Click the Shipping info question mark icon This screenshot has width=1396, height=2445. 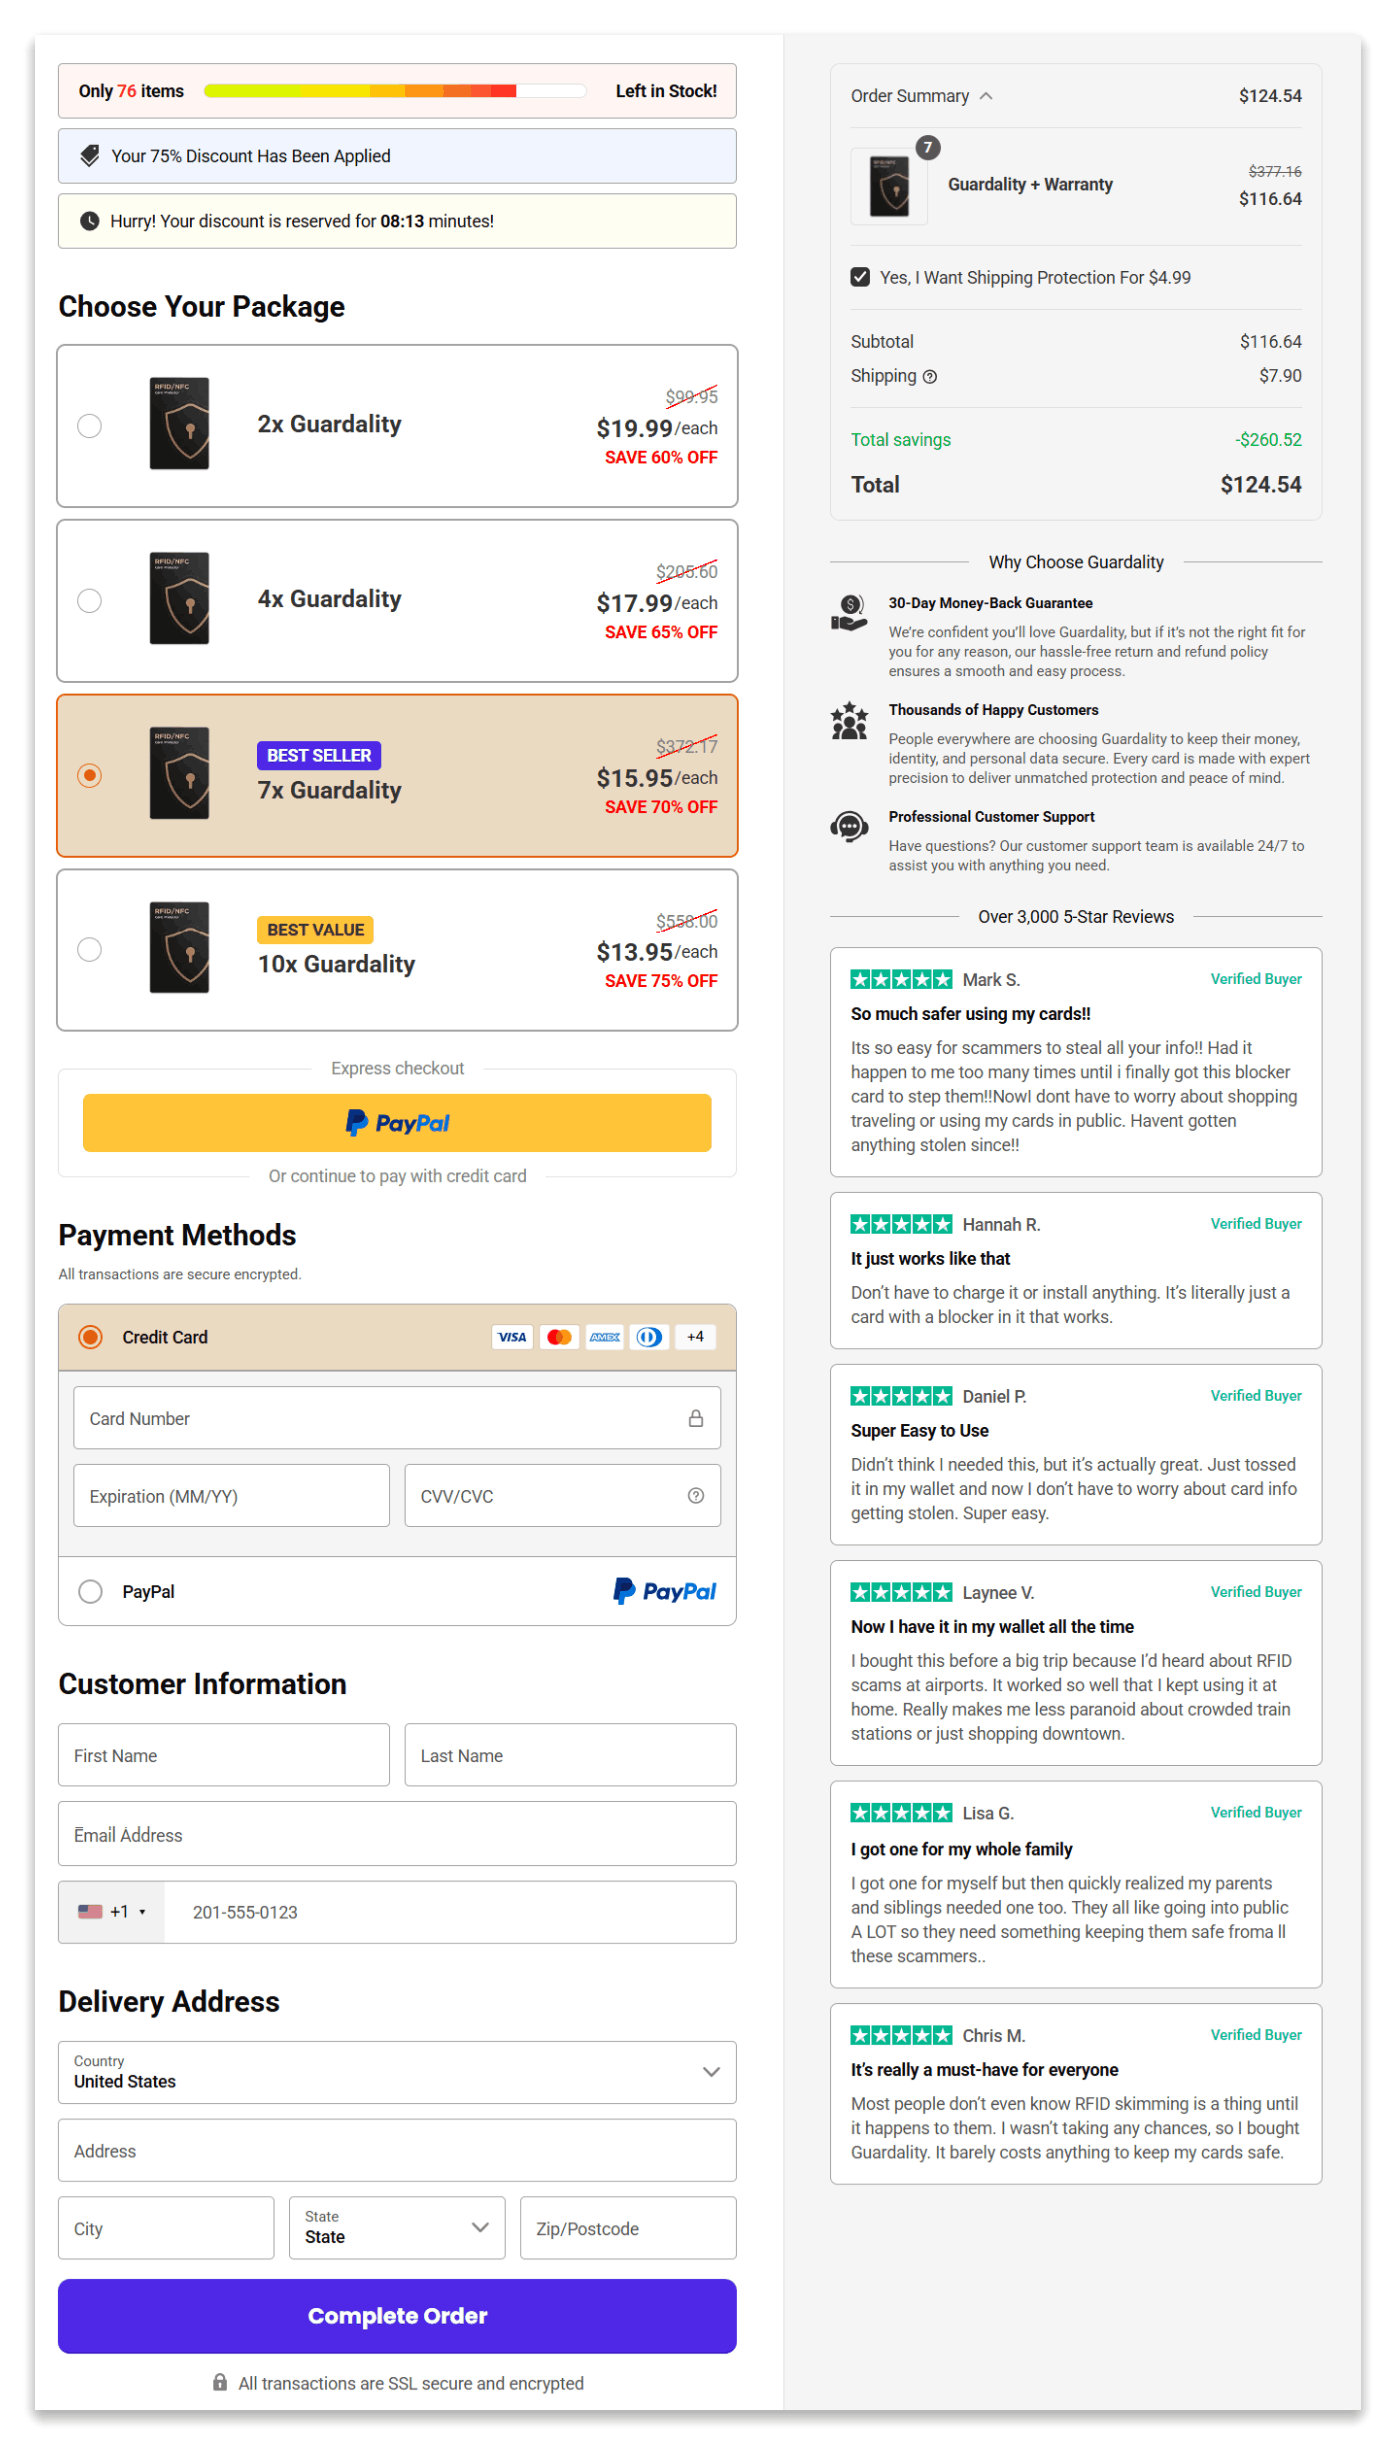tap(929, 376)
